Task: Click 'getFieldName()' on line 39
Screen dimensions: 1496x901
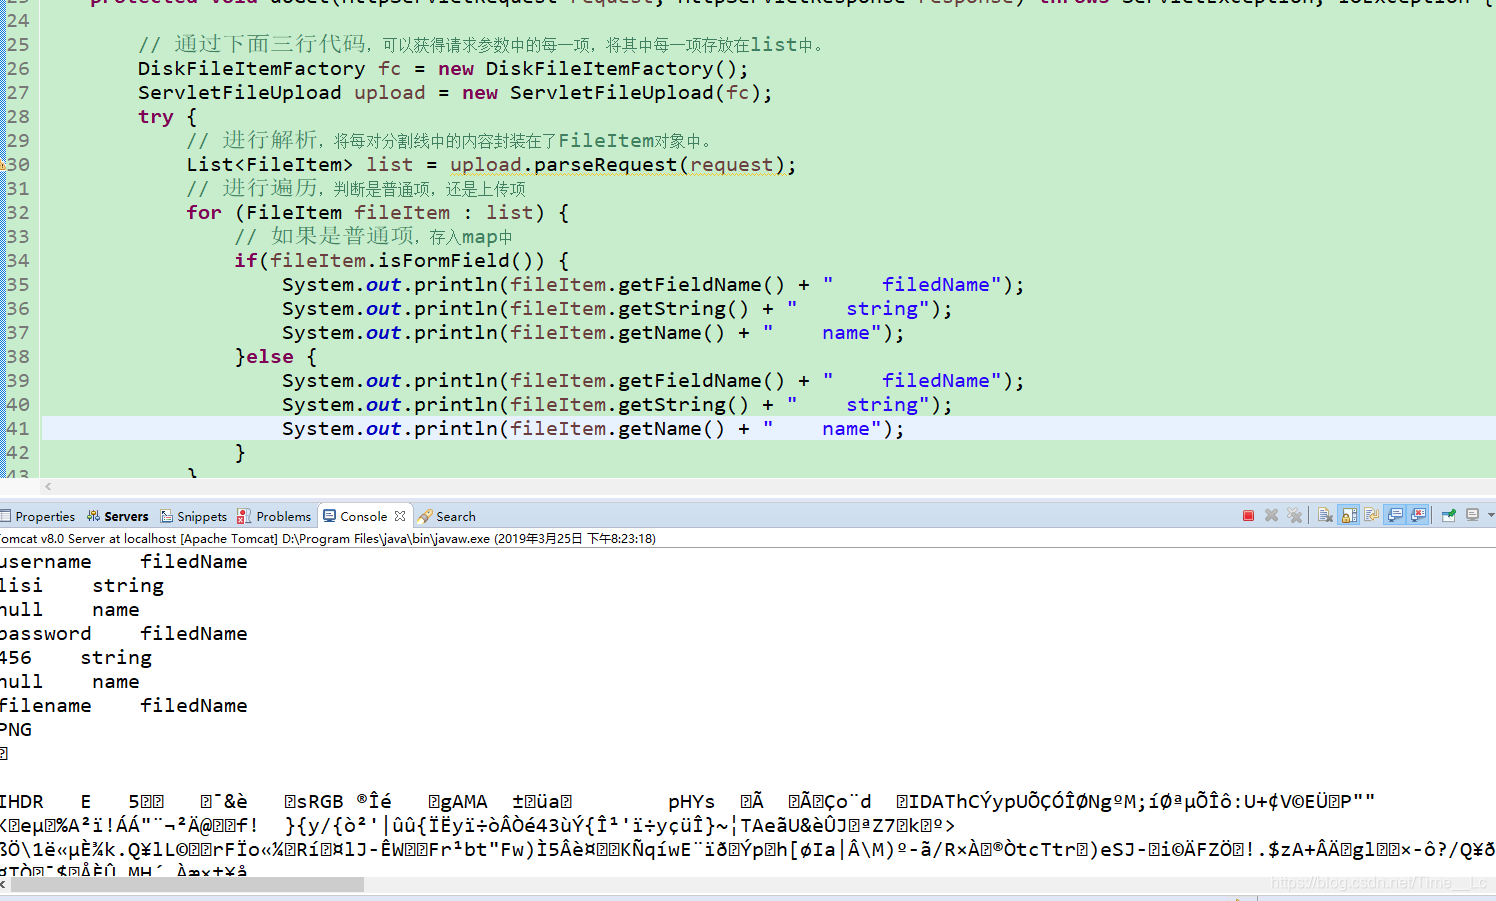Action: (x=701, y=381)
